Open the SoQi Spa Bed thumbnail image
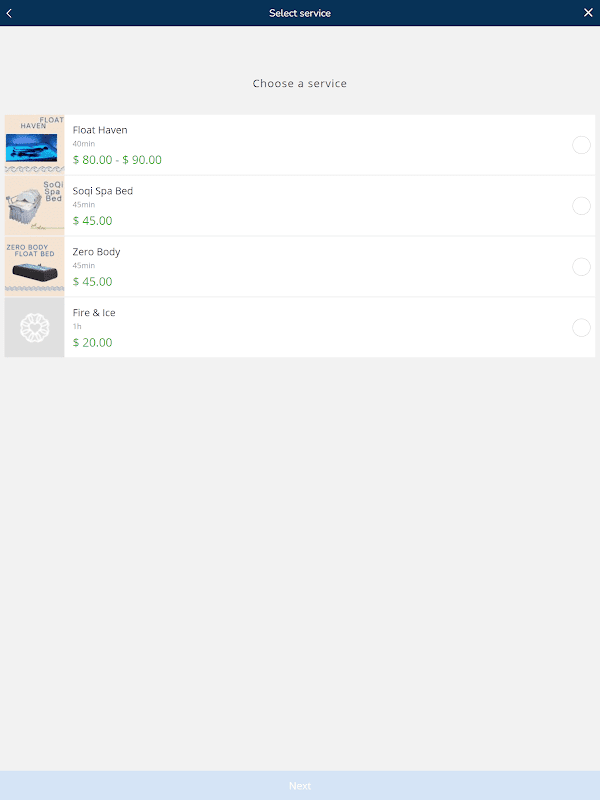Viewport: 600px width, 800px height. click(x=35, y=206)
